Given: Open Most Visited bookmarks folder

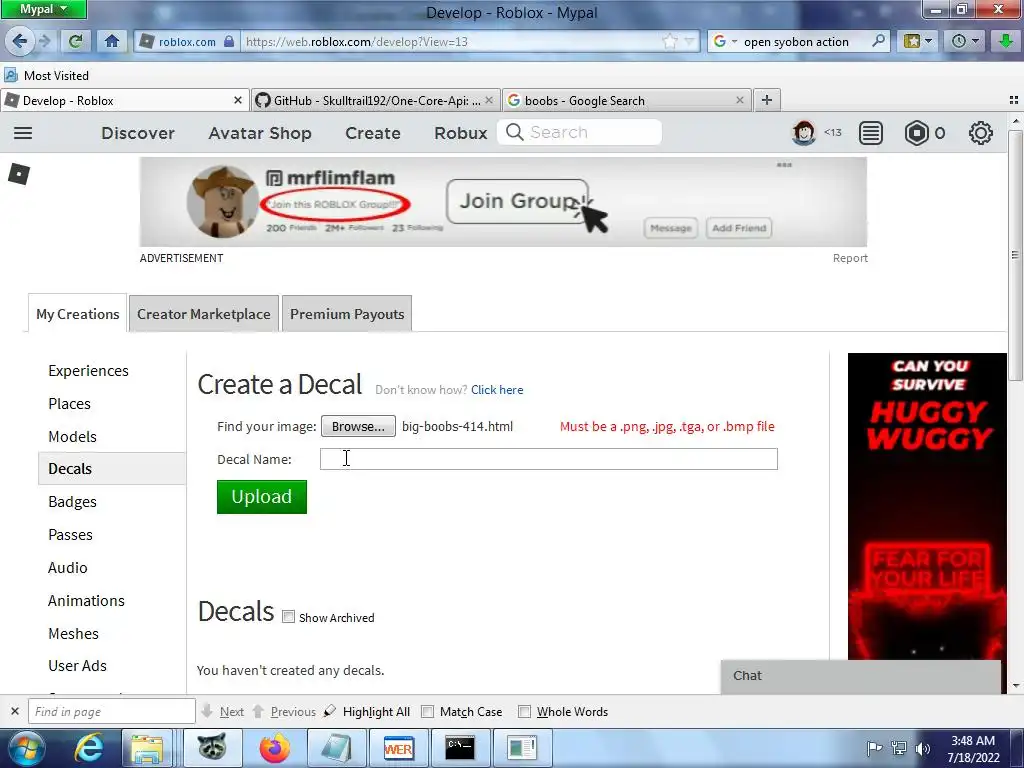Looking at the screenshot, I should (46, 75).
